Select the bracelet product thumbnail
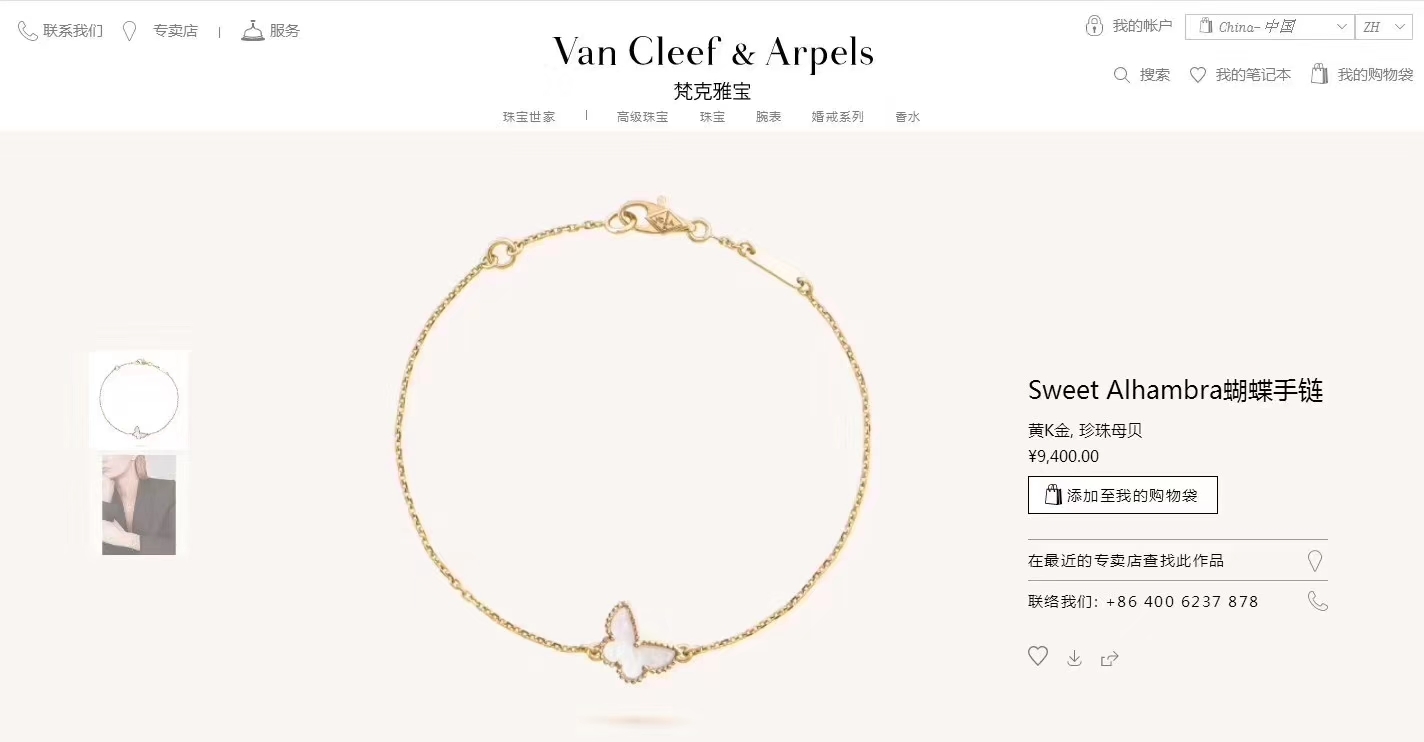The width and height of the screenshot is (1424, 742). click(x=138, y=400)
